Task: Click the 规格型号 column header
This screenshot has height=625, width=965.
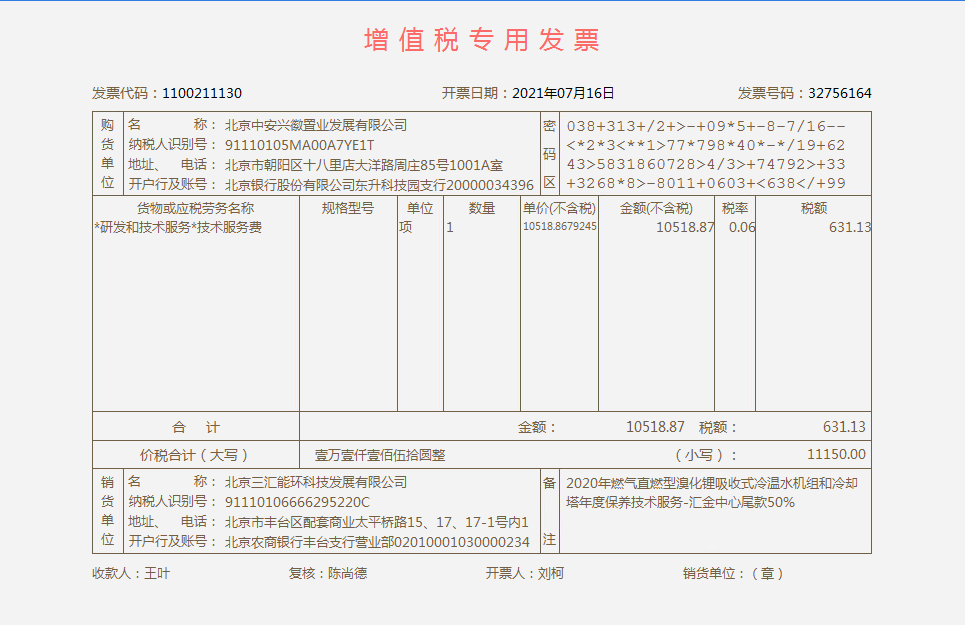Action: click(348, 209)
